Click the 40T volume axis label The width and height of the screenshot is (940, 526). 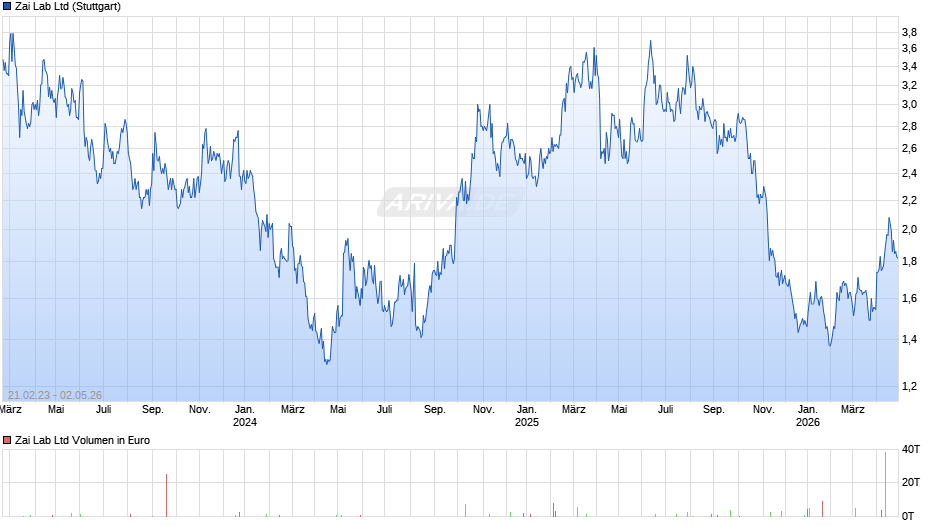[x=911, y=449]
